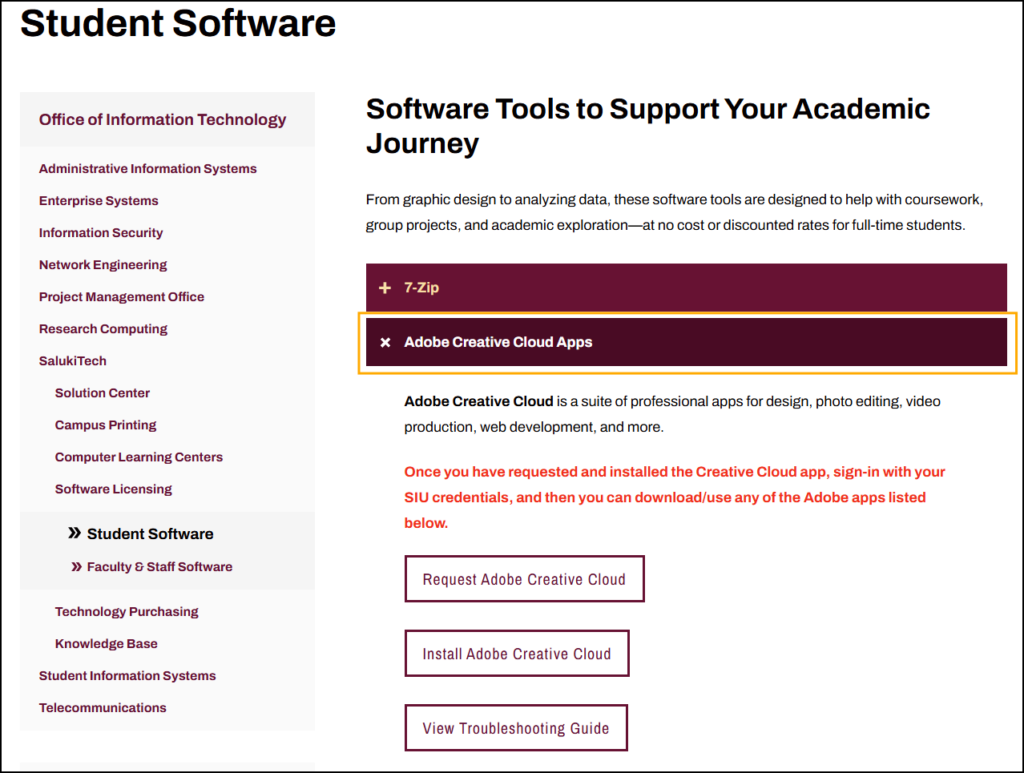Viewport: 1024px width, 773px height.
Task: Click the double chevron before Student Software
Action: 74,533
